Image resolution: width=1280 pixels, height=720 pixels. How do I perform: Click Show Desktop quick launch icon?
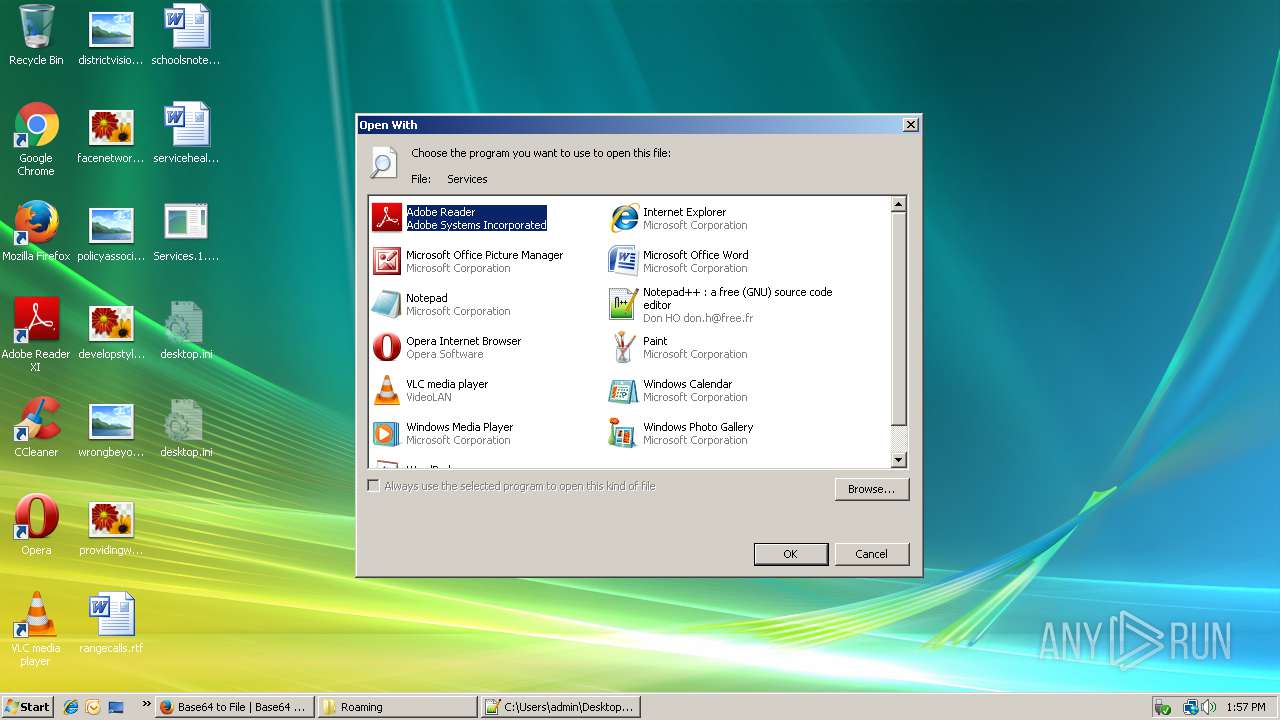coord(116,707)
